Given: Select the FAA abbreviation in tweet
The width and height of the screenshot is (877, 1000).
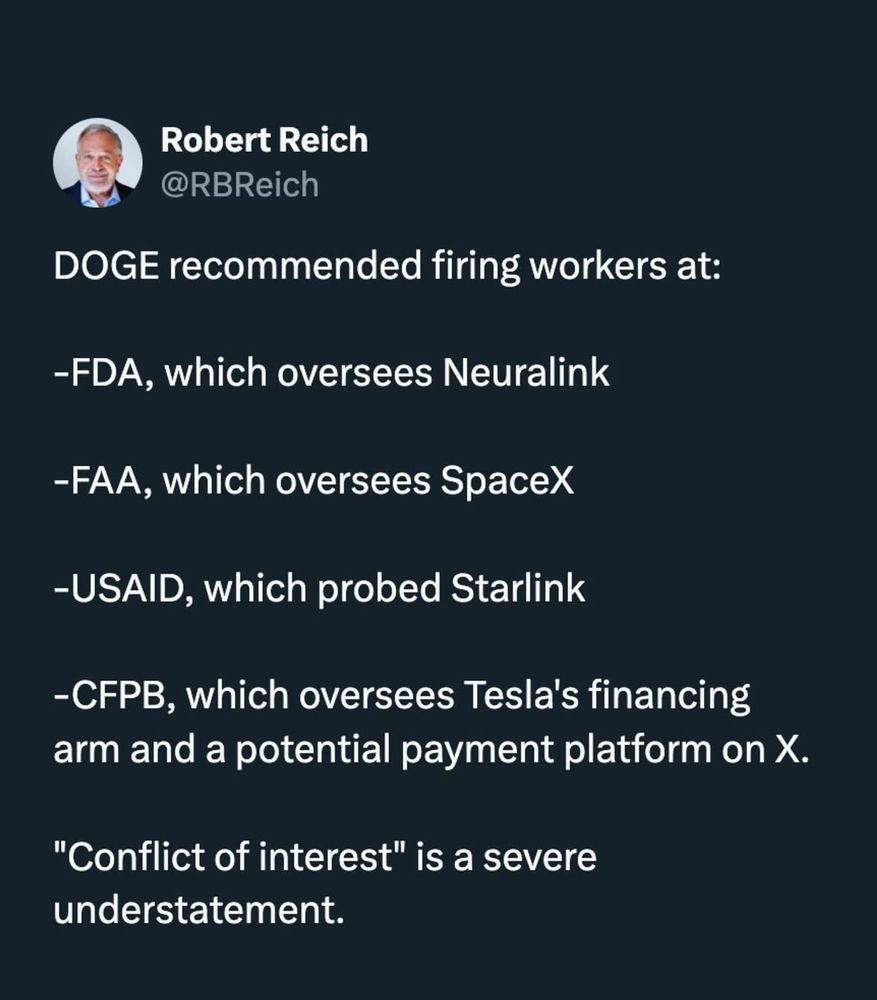Looking at the screenshot, I should 105,480.
